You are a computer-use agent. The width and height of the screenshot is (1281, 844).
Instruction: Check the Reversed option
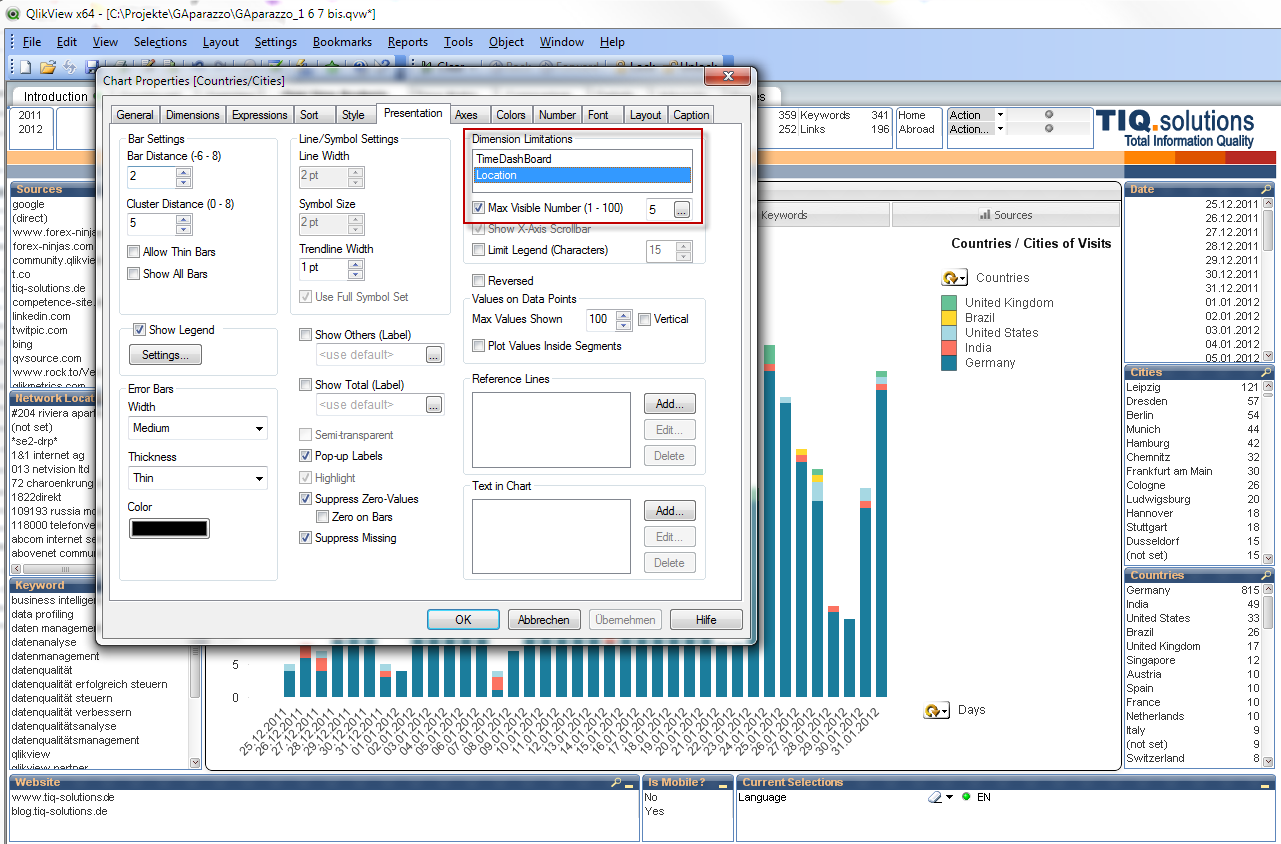pos(479,281)
